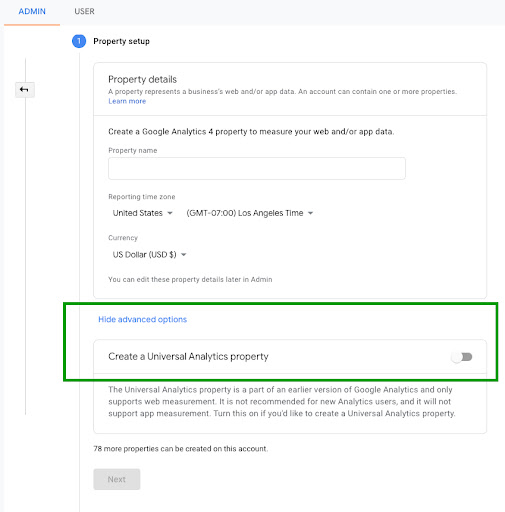
Task: Click the back arrow icon
Action: click(x=24, y=90)
